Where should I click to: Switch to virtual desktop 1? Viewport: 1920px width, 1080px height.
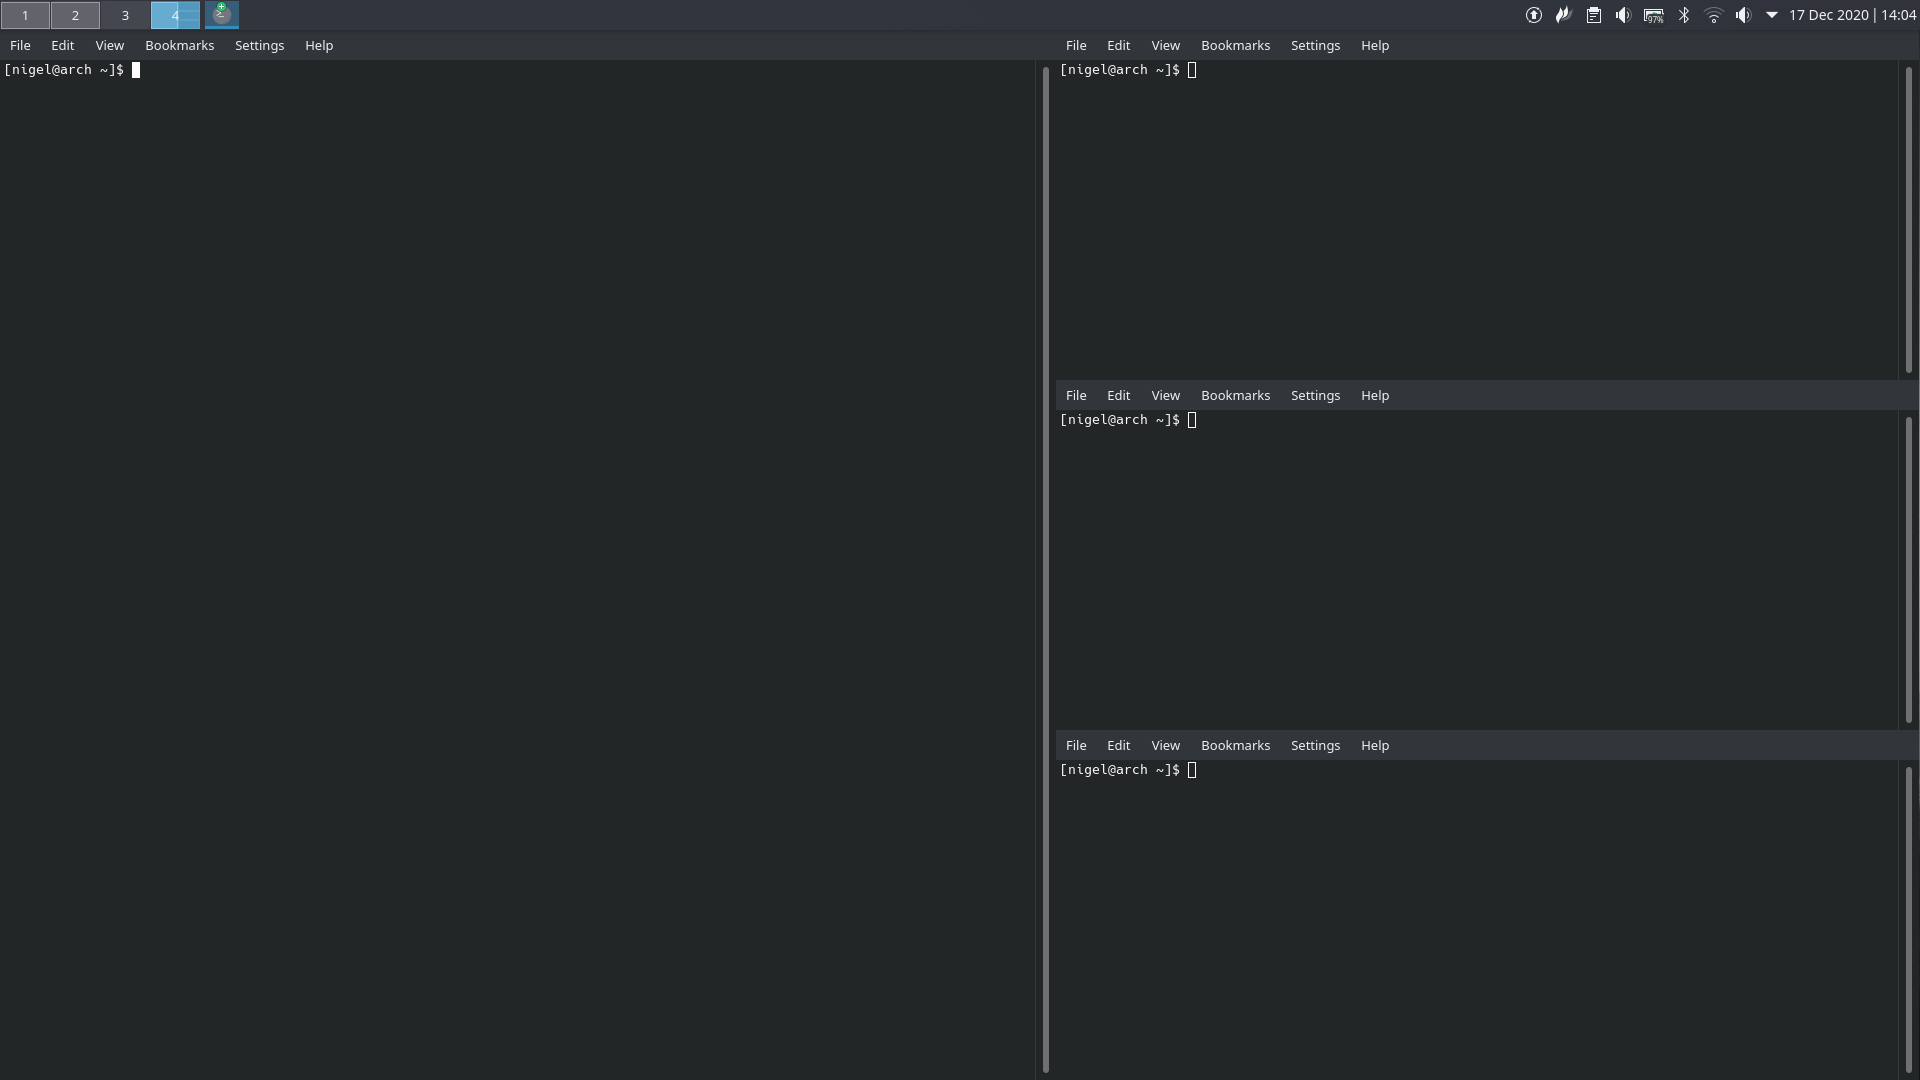coord(25,15)
